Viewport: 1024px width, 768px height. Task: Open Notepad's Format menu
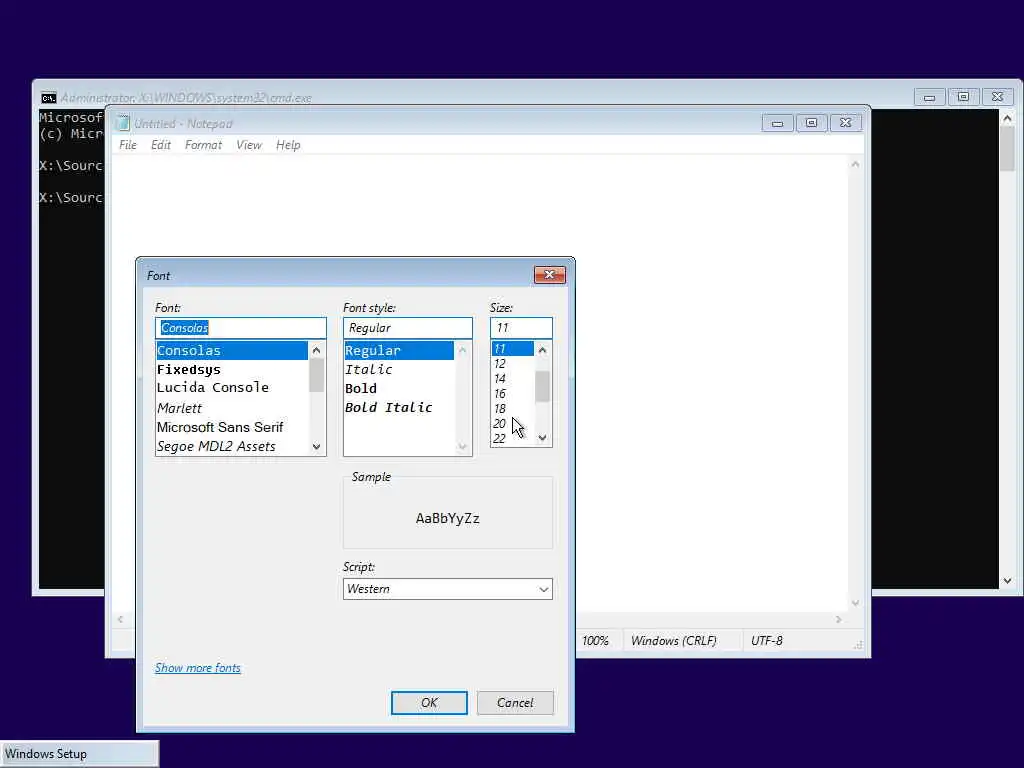pyautogui.click(x=203, y=145)
